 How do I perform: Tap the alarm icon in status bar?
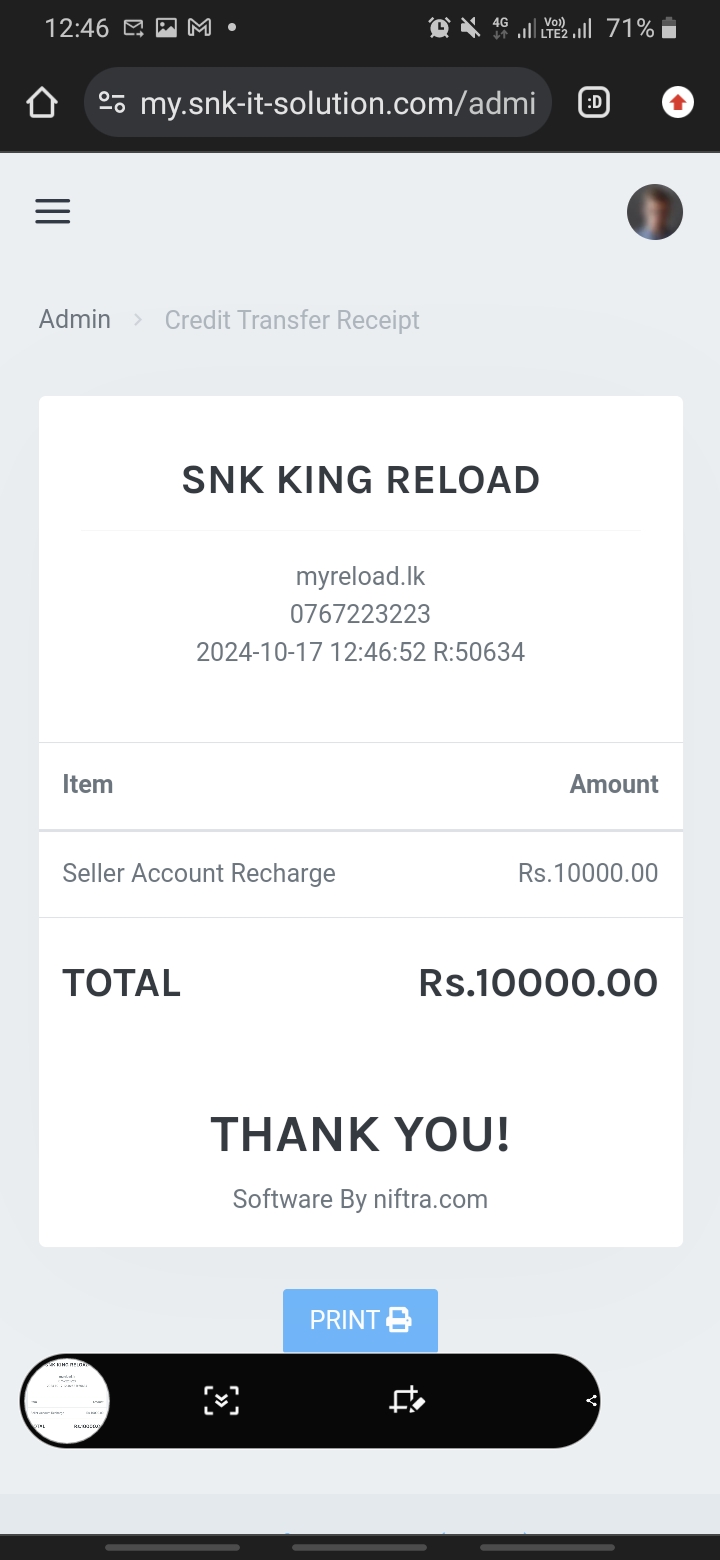pos(439,28)
